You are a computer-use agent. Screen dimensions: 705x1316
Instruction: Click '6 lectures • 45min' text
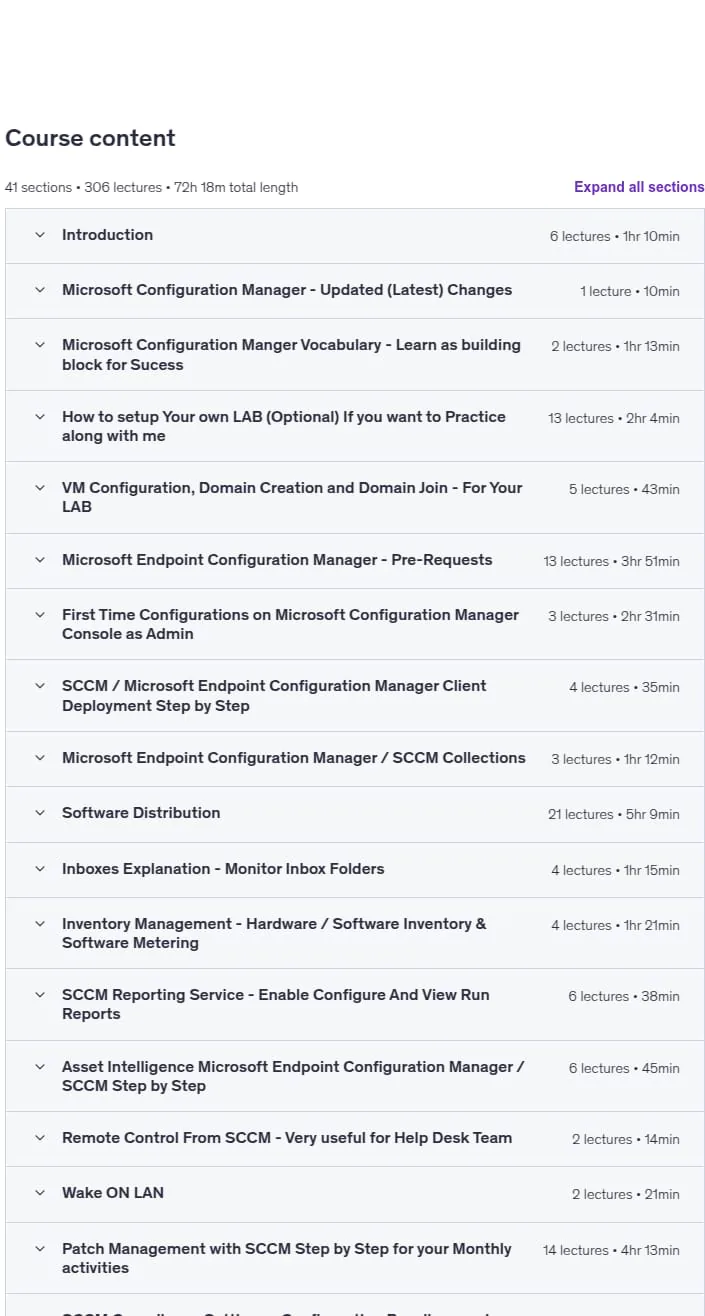[x=624, y=1068]
